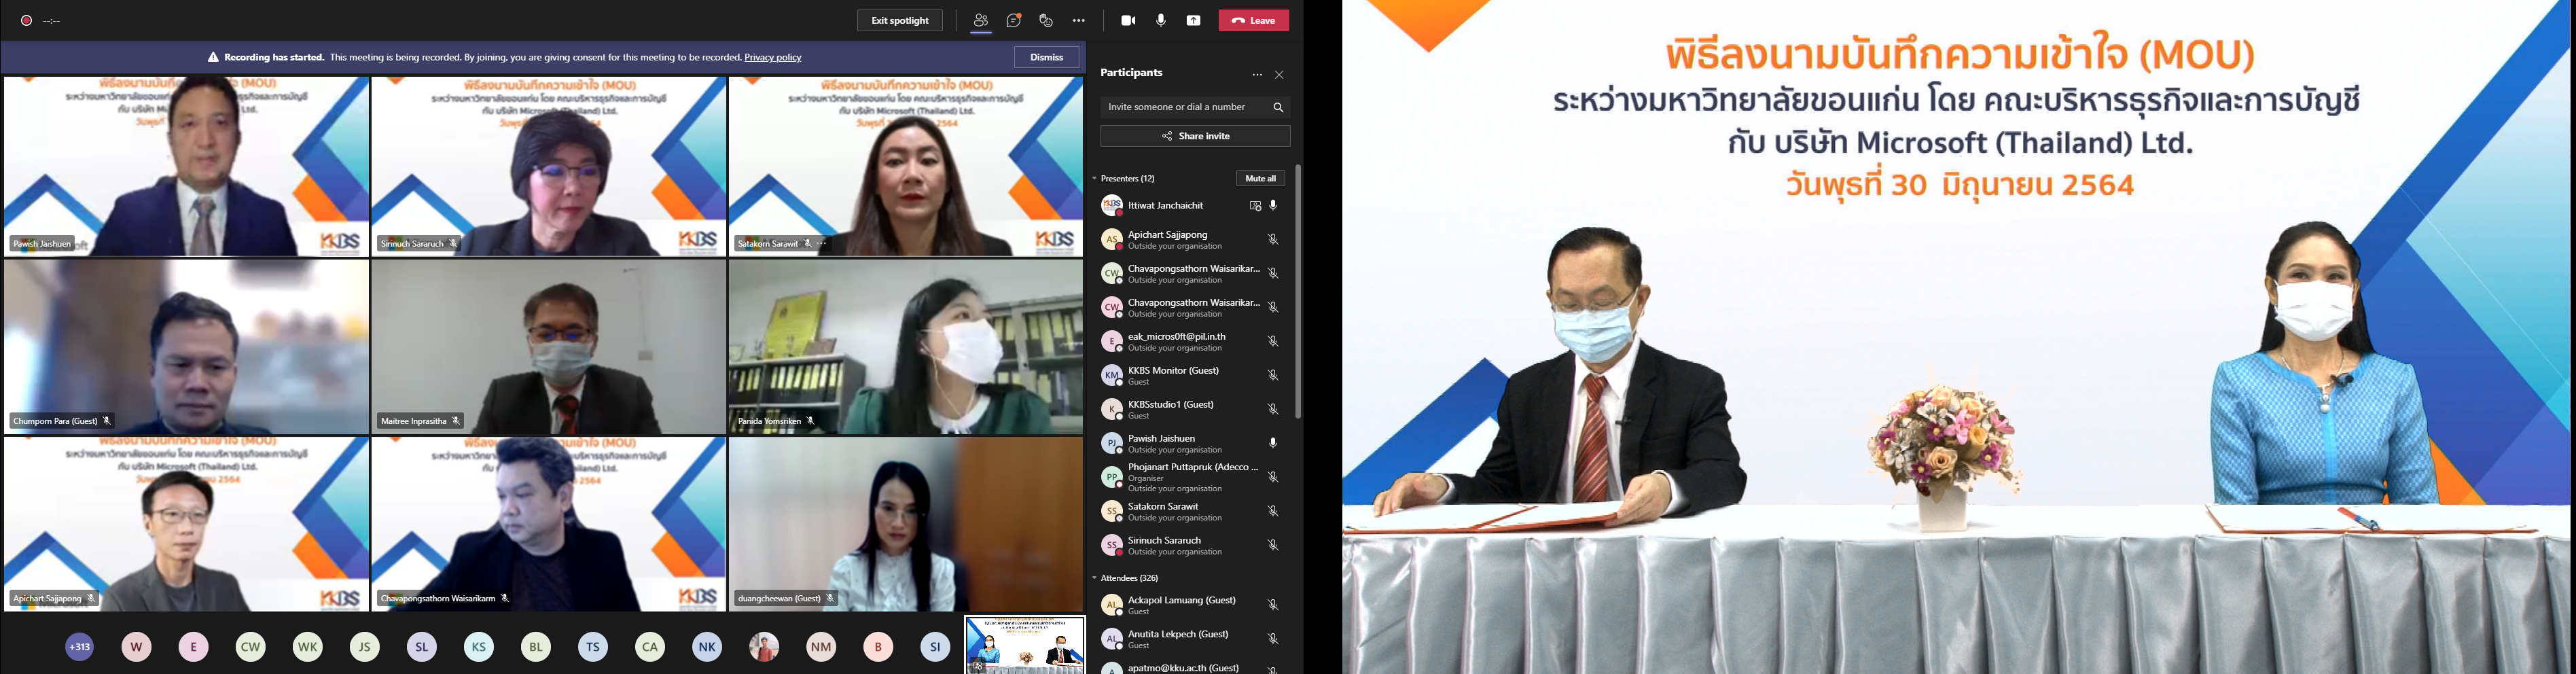Screen dimensions: 2576x674
Task: Select Pawish Jaishuen video tile
Action: (187, 166)
